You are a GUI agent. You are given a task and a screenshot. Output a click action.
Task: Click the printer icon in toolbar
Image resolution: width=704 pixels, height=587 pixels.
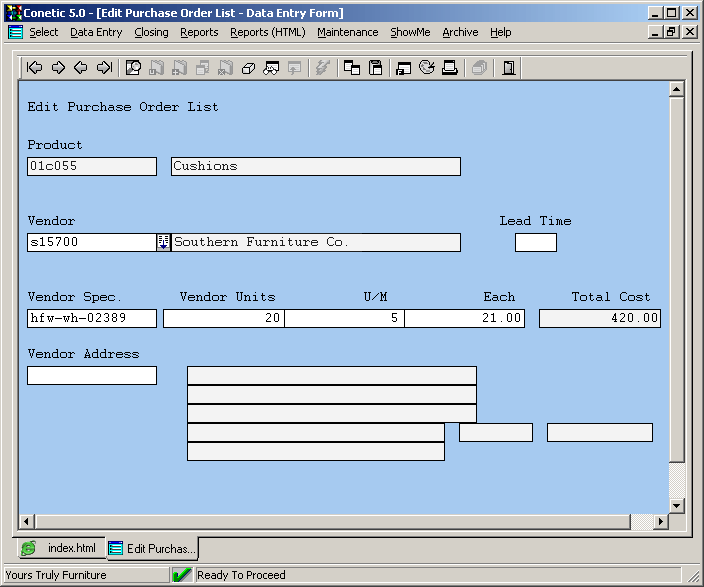450,68
